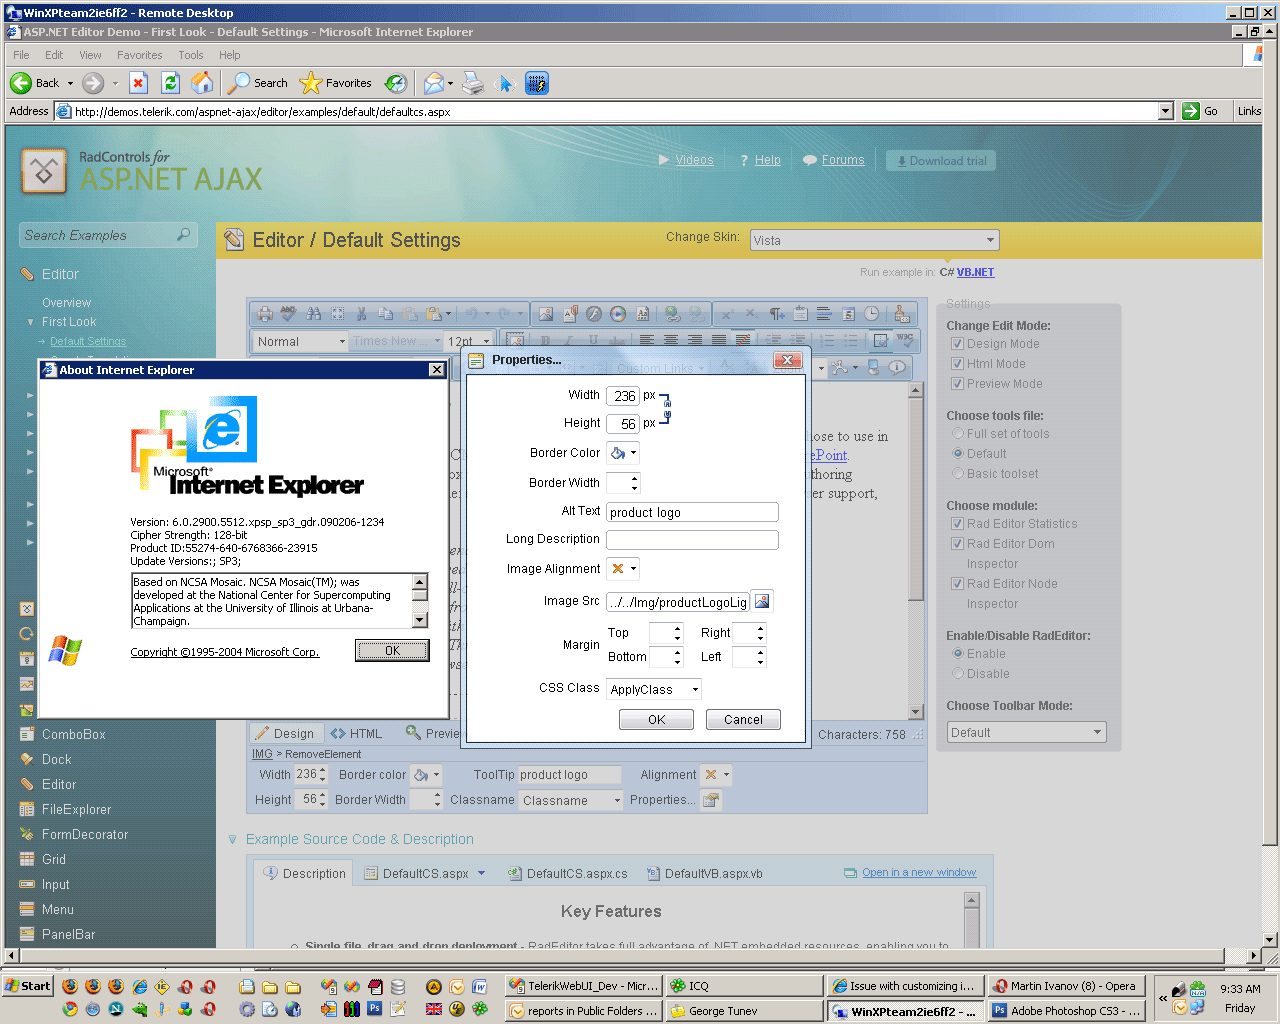The width and height of the screenshot is (1280, 1024).
Task: Click OK in the Properties dialog
Action: click(x=656, y=720)
